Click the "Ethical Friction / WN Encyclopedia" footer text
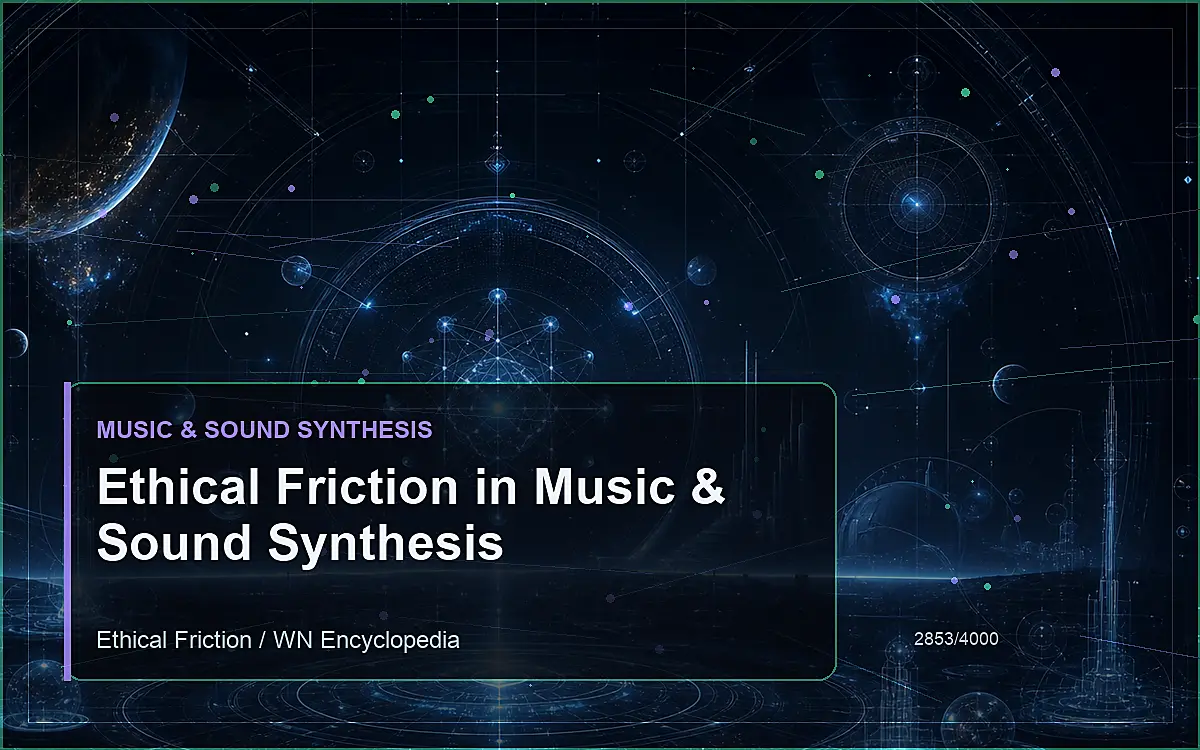This screenshot has width=1200, height=750. tap(278, 640)
